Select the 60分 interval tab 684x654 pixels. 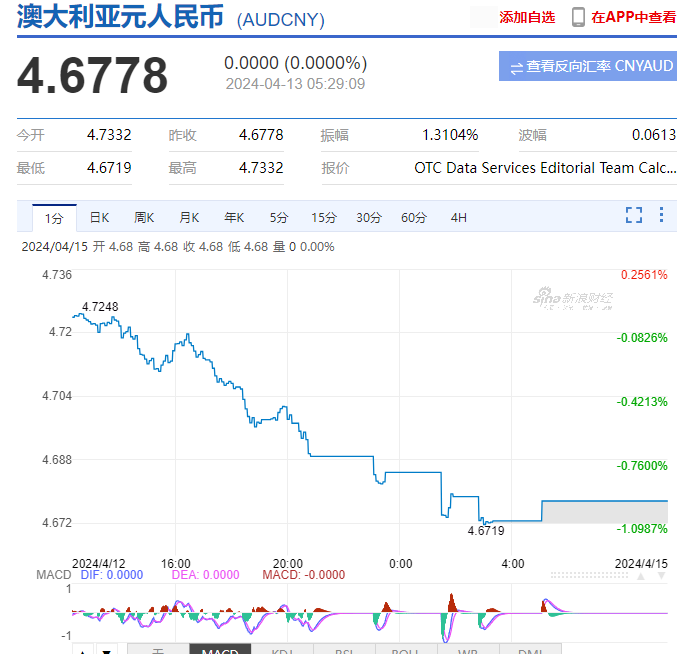click(414, 217)
